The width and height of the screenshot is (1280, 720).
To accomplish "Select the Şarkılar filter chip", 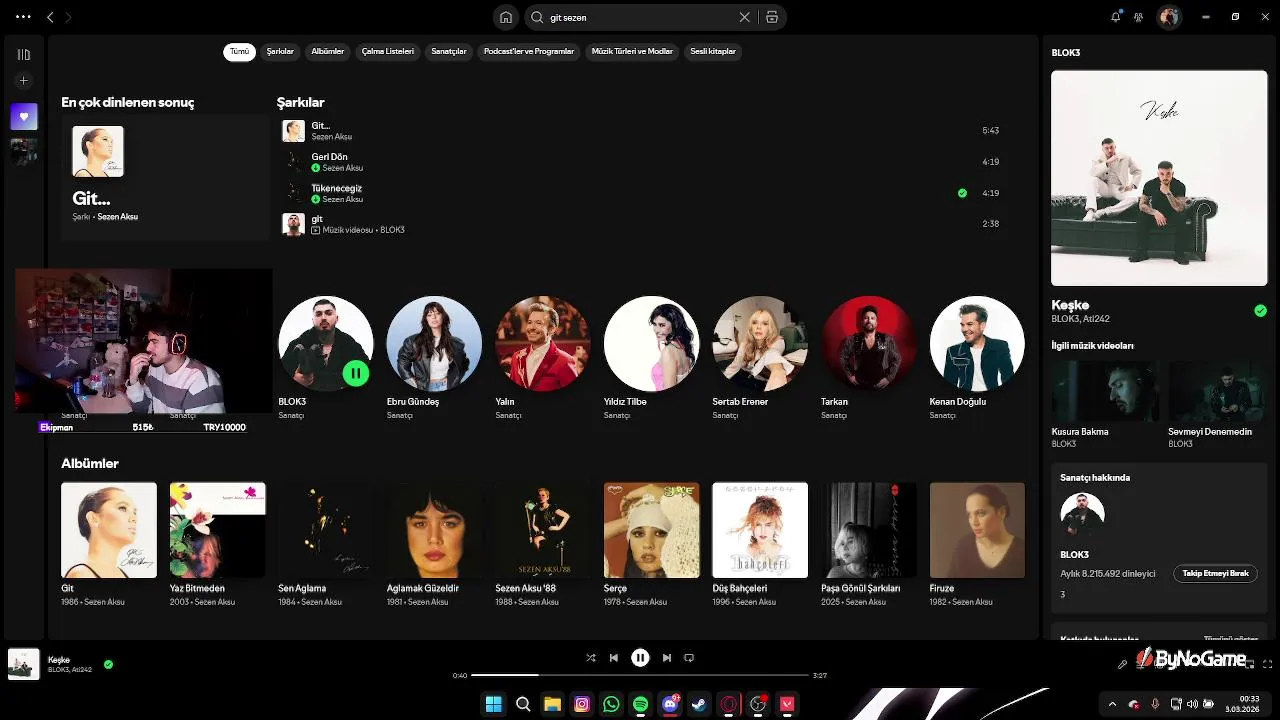I will point(280,51).
